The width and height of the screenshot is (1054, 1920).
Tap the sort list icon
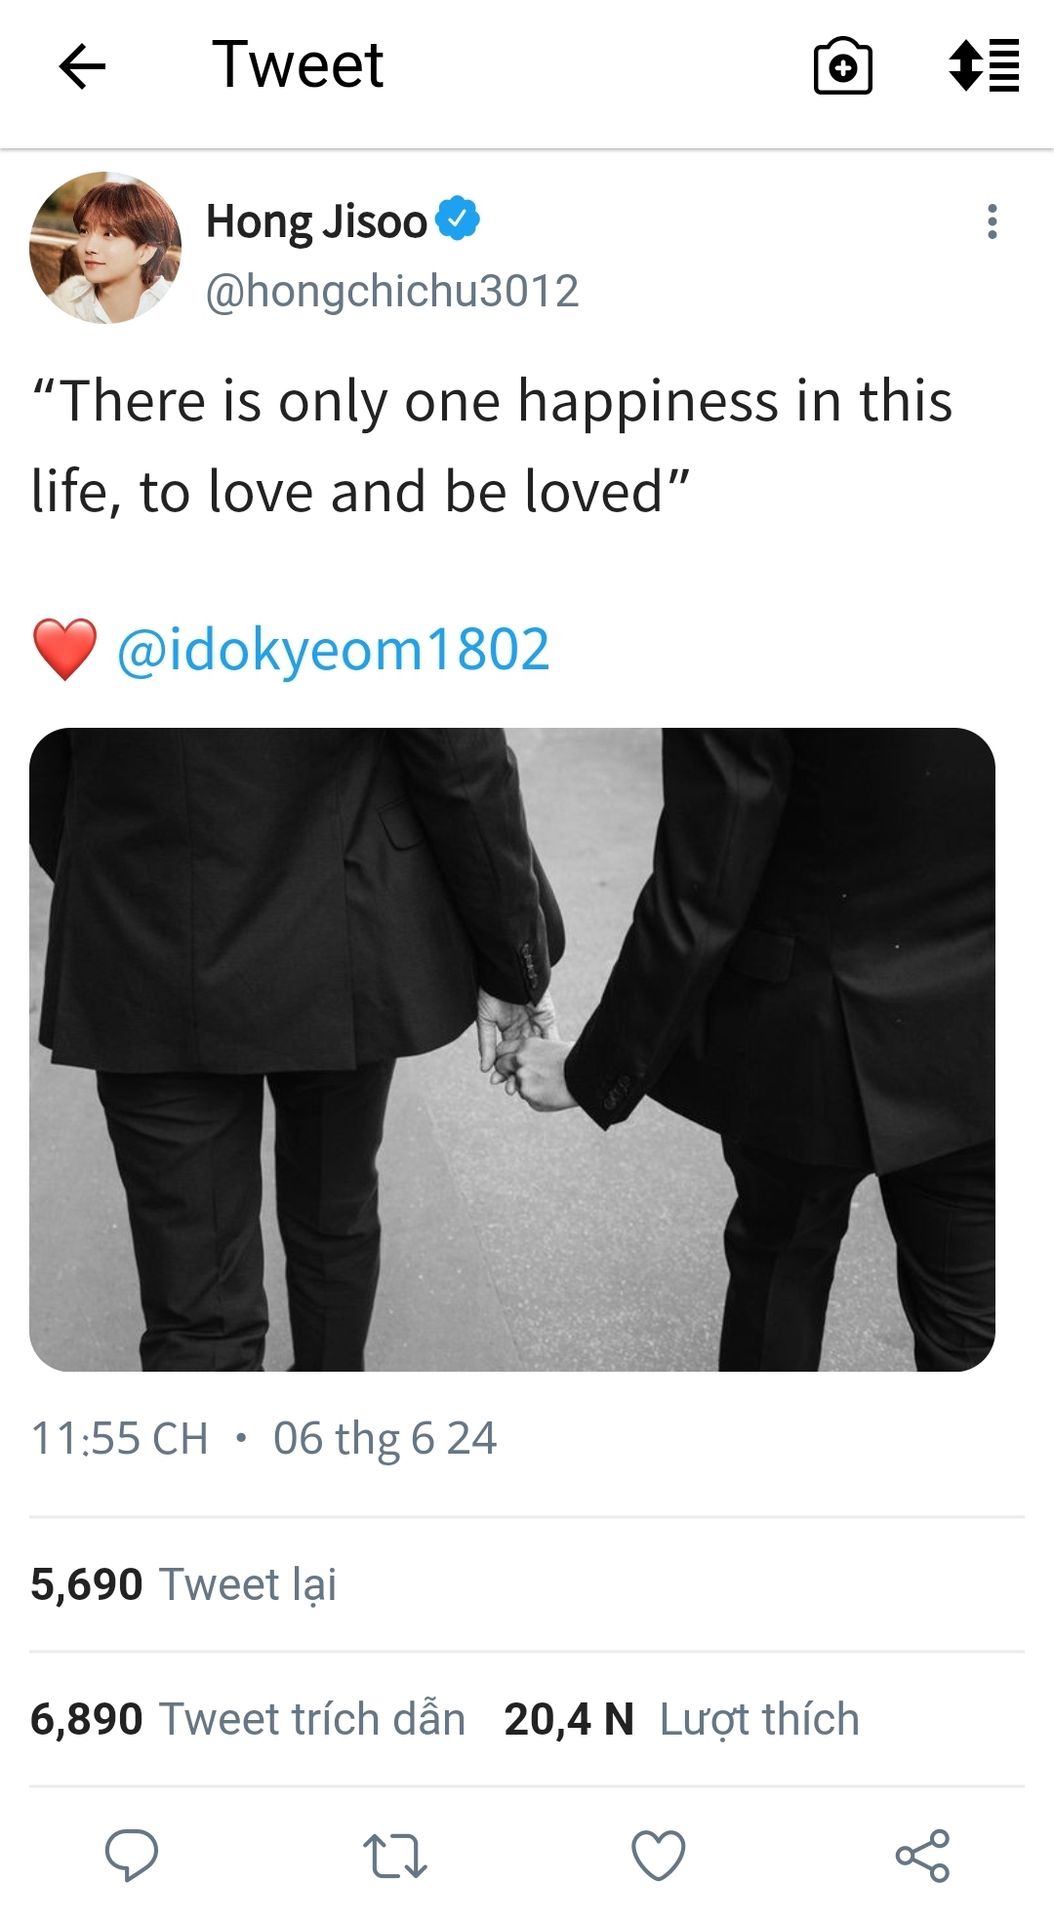[984, 66]
